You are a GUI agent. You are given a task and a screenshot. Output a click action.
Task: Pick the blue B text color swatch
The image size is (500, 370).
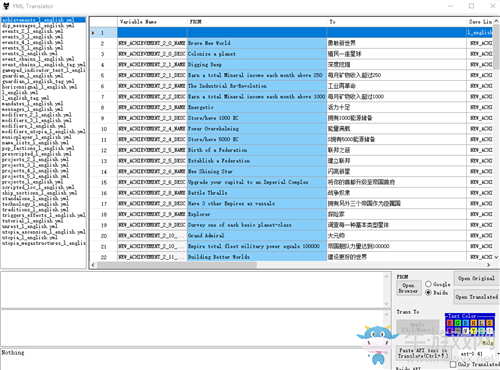click(x=466, y=323)
